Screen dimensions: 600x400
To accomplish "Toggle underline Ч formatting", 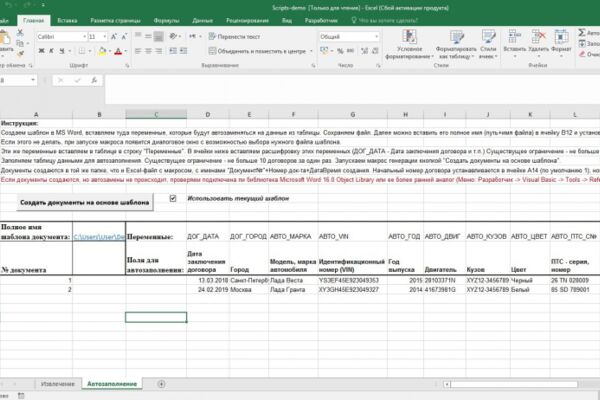I will [62, 51].
